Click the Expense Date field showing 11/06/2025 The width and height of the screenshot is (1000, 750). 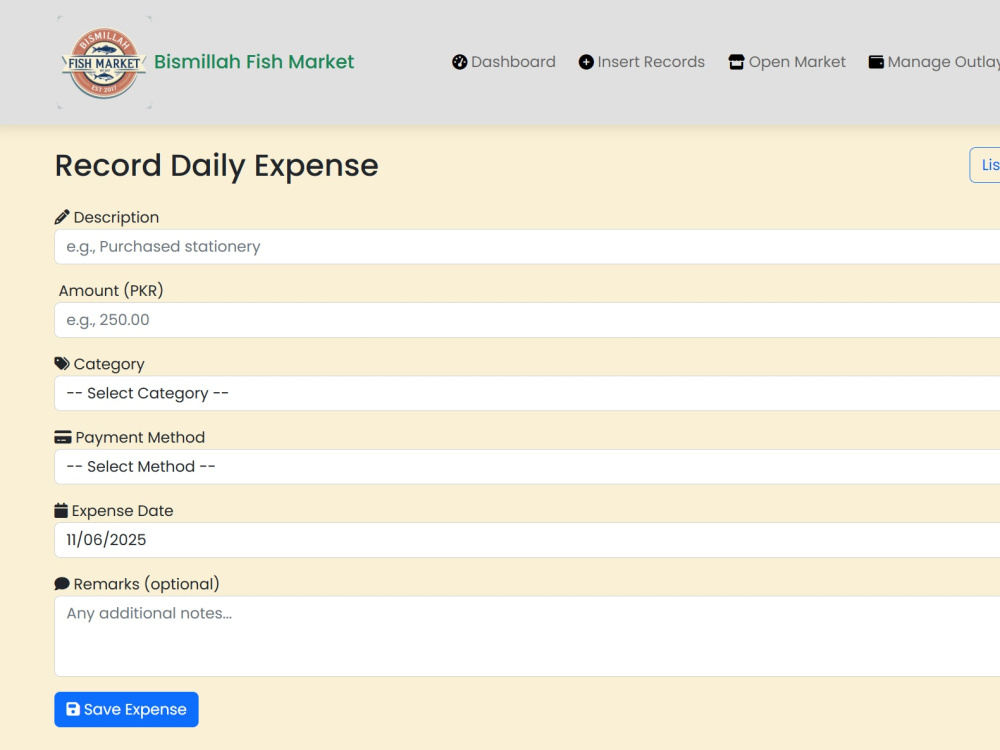point(527,540)
